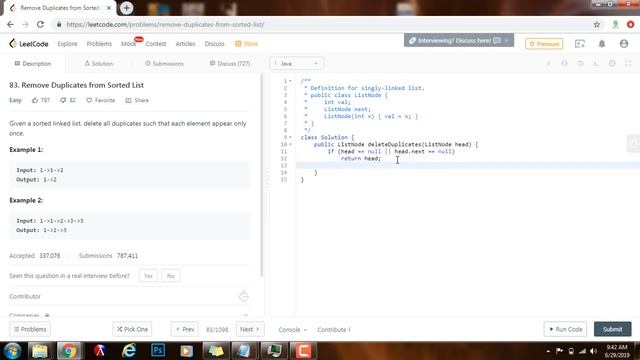Open the Contest nav item
This screenshot has height=360, width=640.
click(156, 44)
